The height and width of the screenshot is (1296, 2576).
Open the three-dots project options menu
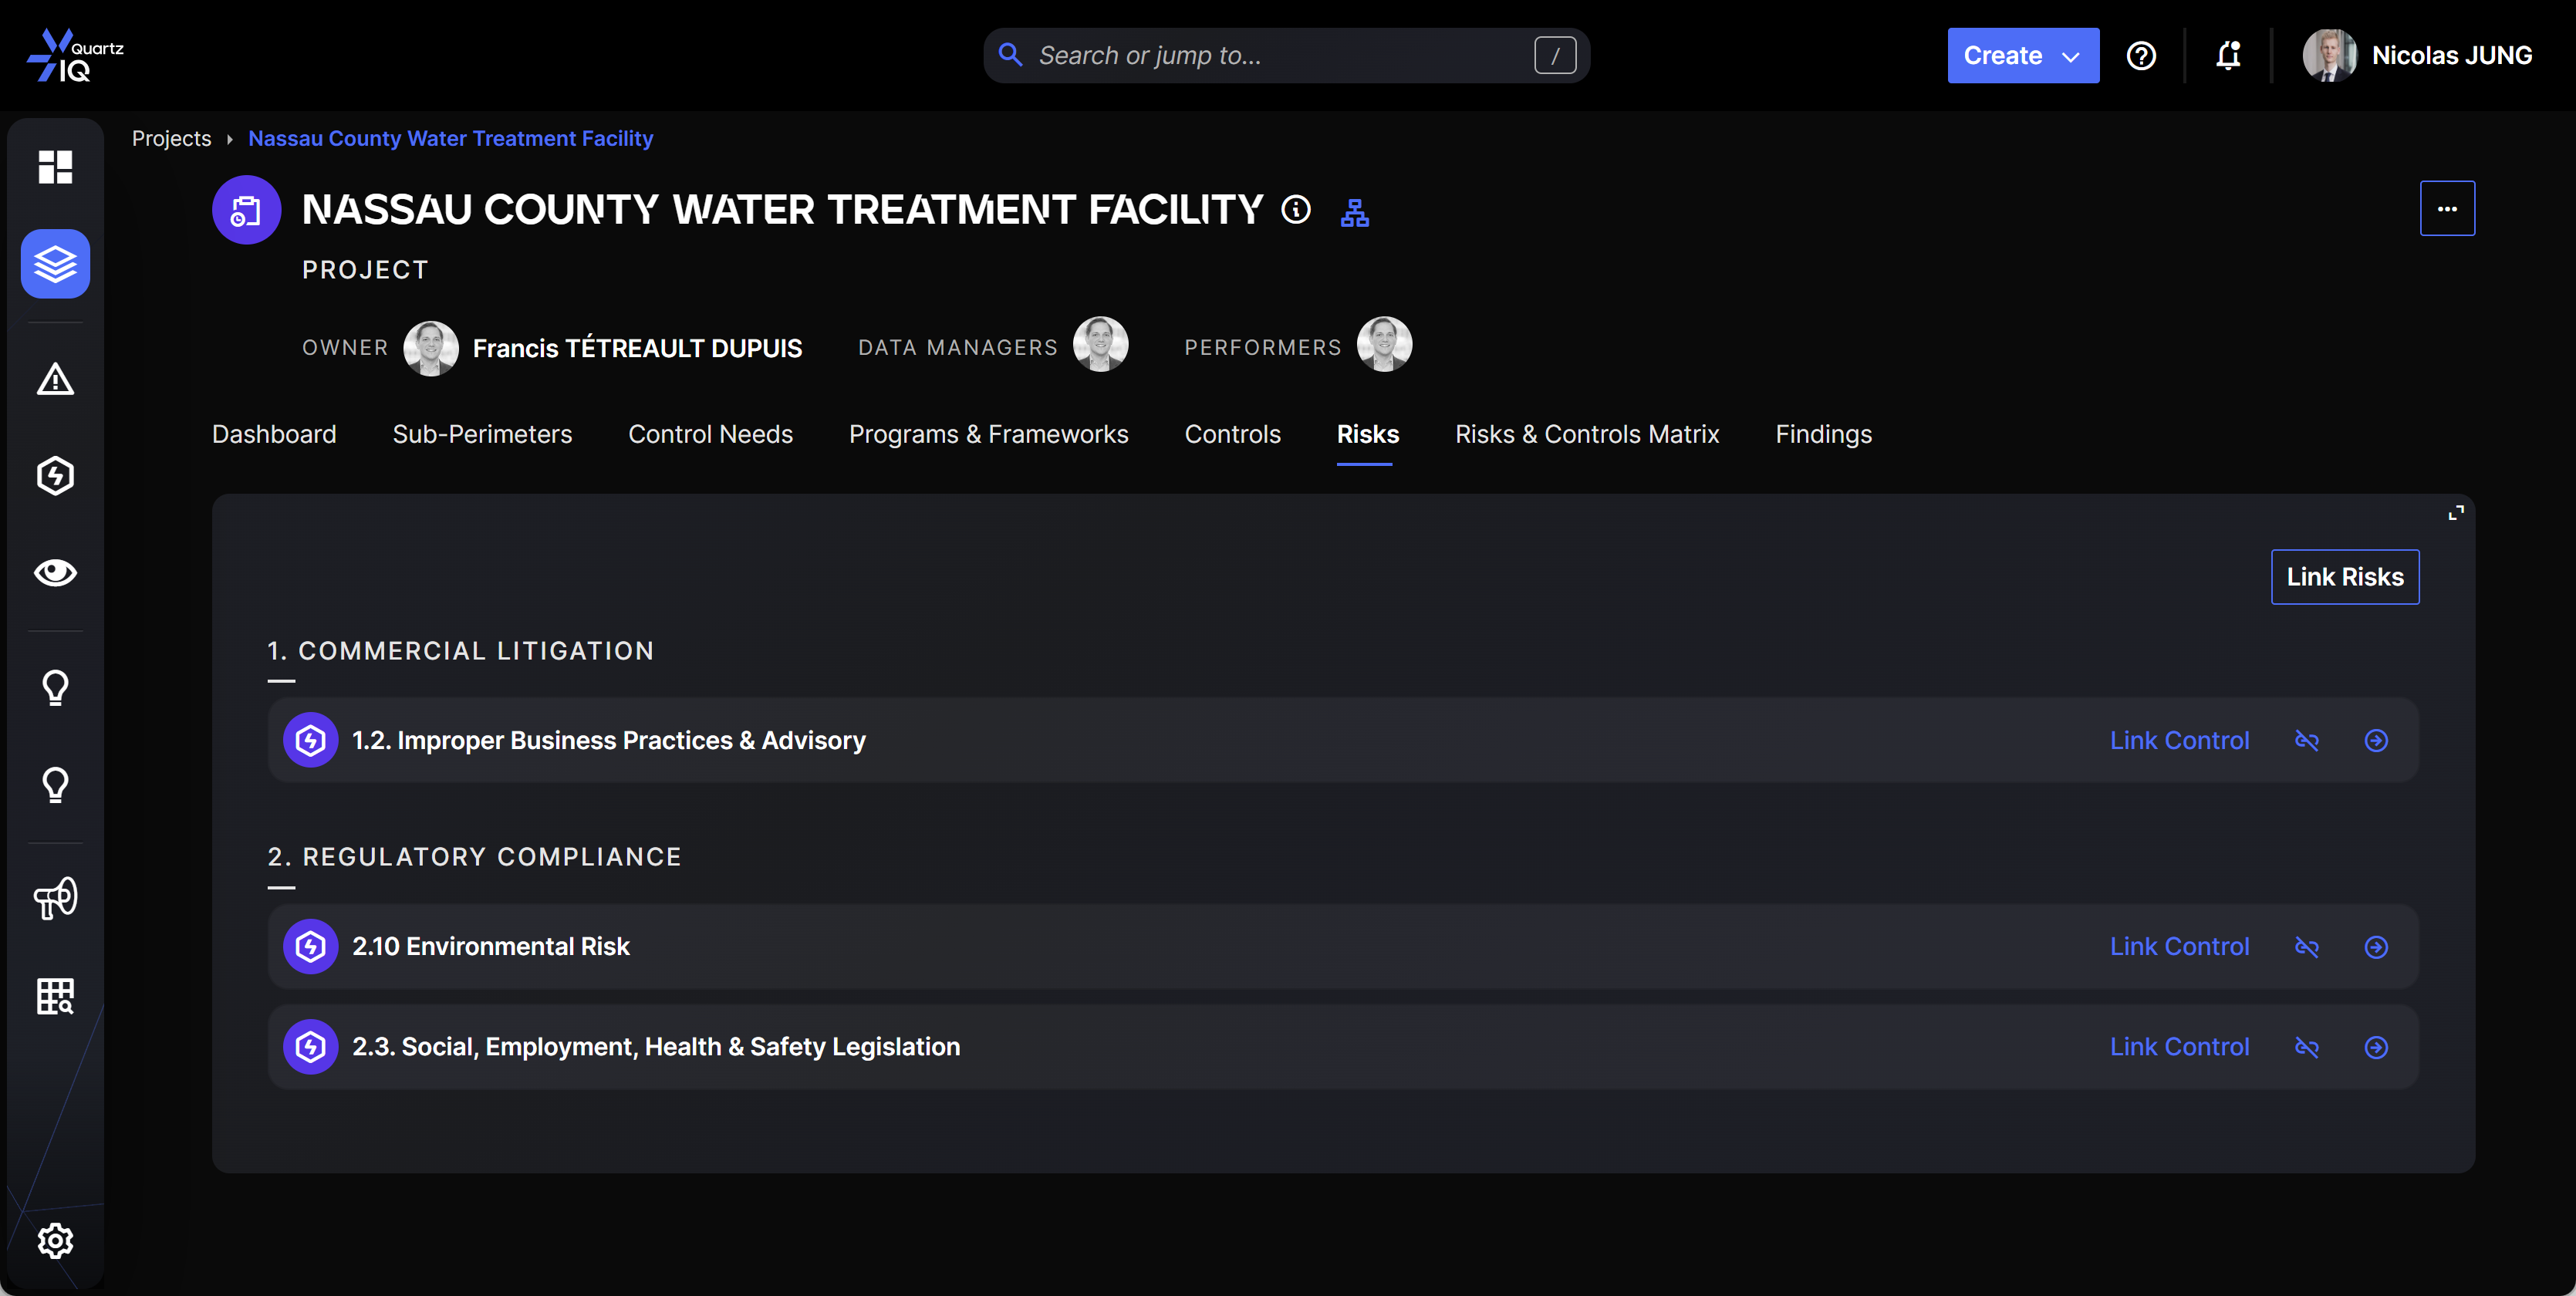click(2446, 208)
